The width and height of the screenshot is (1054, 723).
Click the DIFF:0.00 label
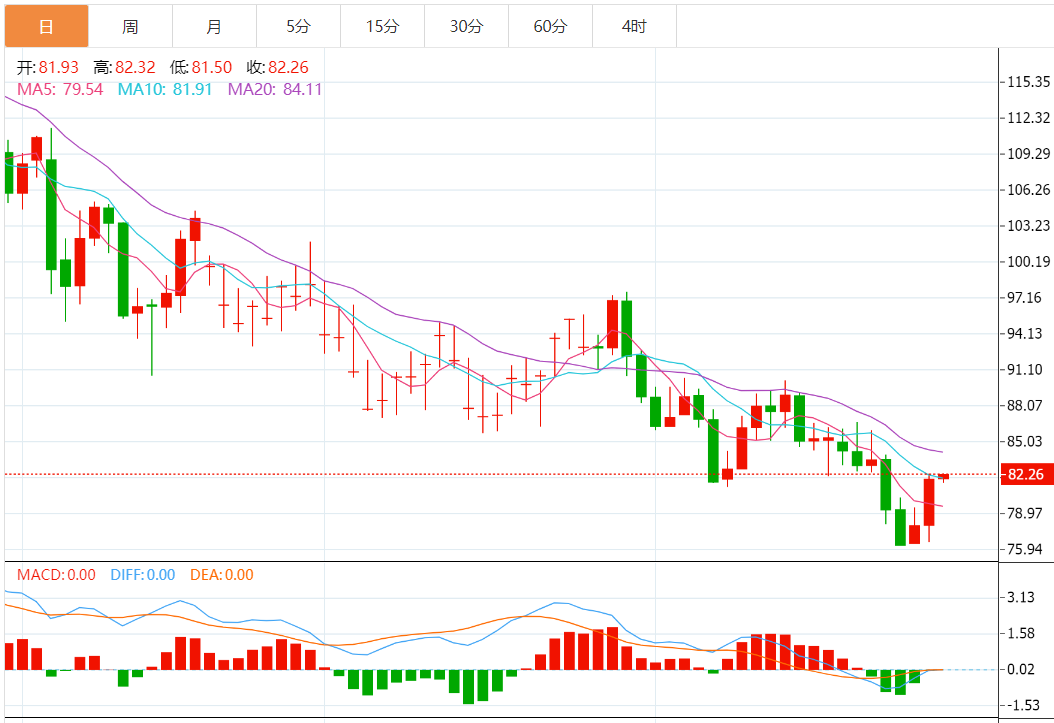click(143, 575)
